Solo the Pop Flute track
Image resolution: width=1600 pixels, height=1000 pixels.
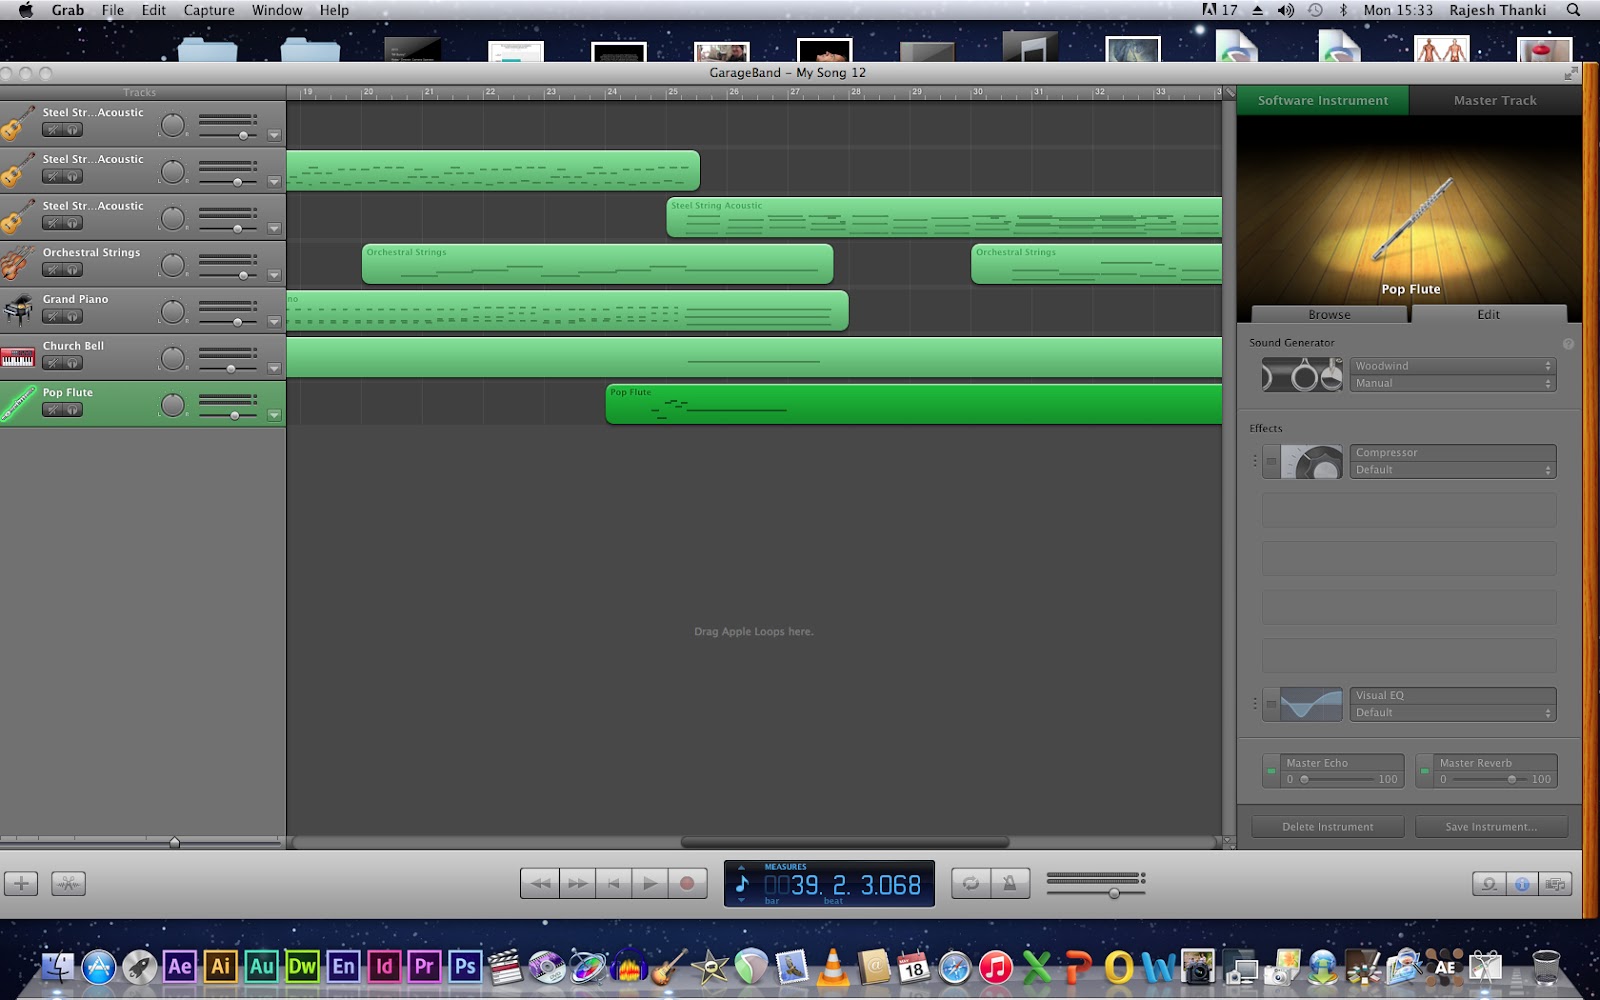[x=73, y=411]
